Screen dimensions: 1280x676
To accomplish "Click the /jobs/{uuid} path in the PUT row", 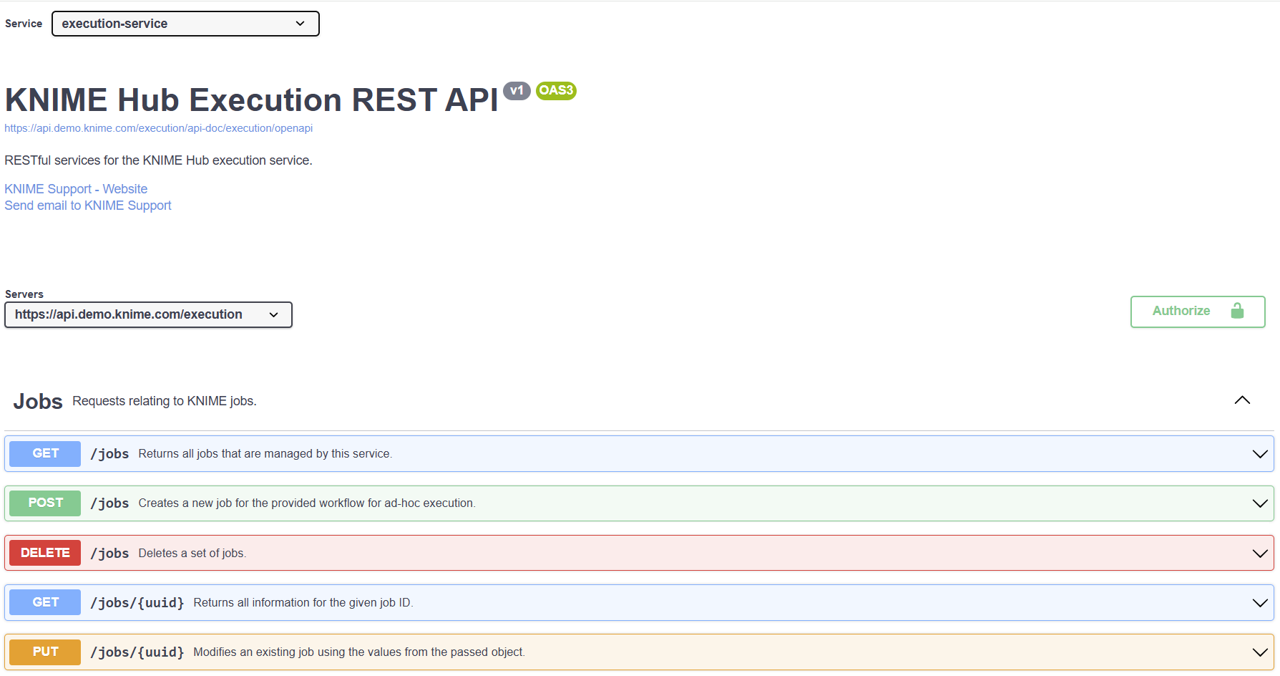I will (137, 652).
